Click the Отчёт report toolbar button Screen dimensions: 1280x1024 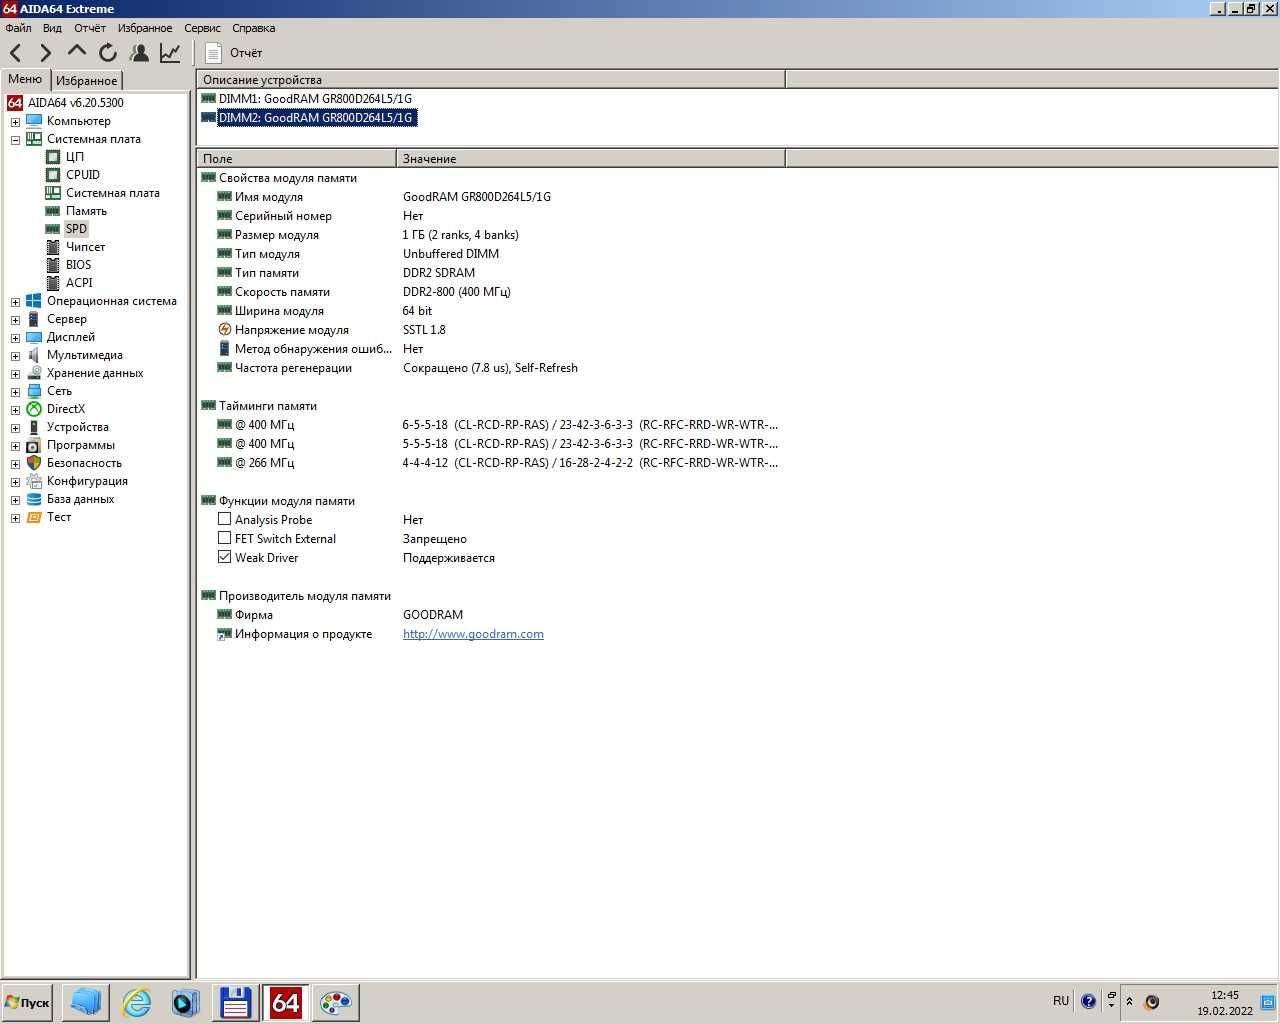pyautogui.click(x=234, y=53)
